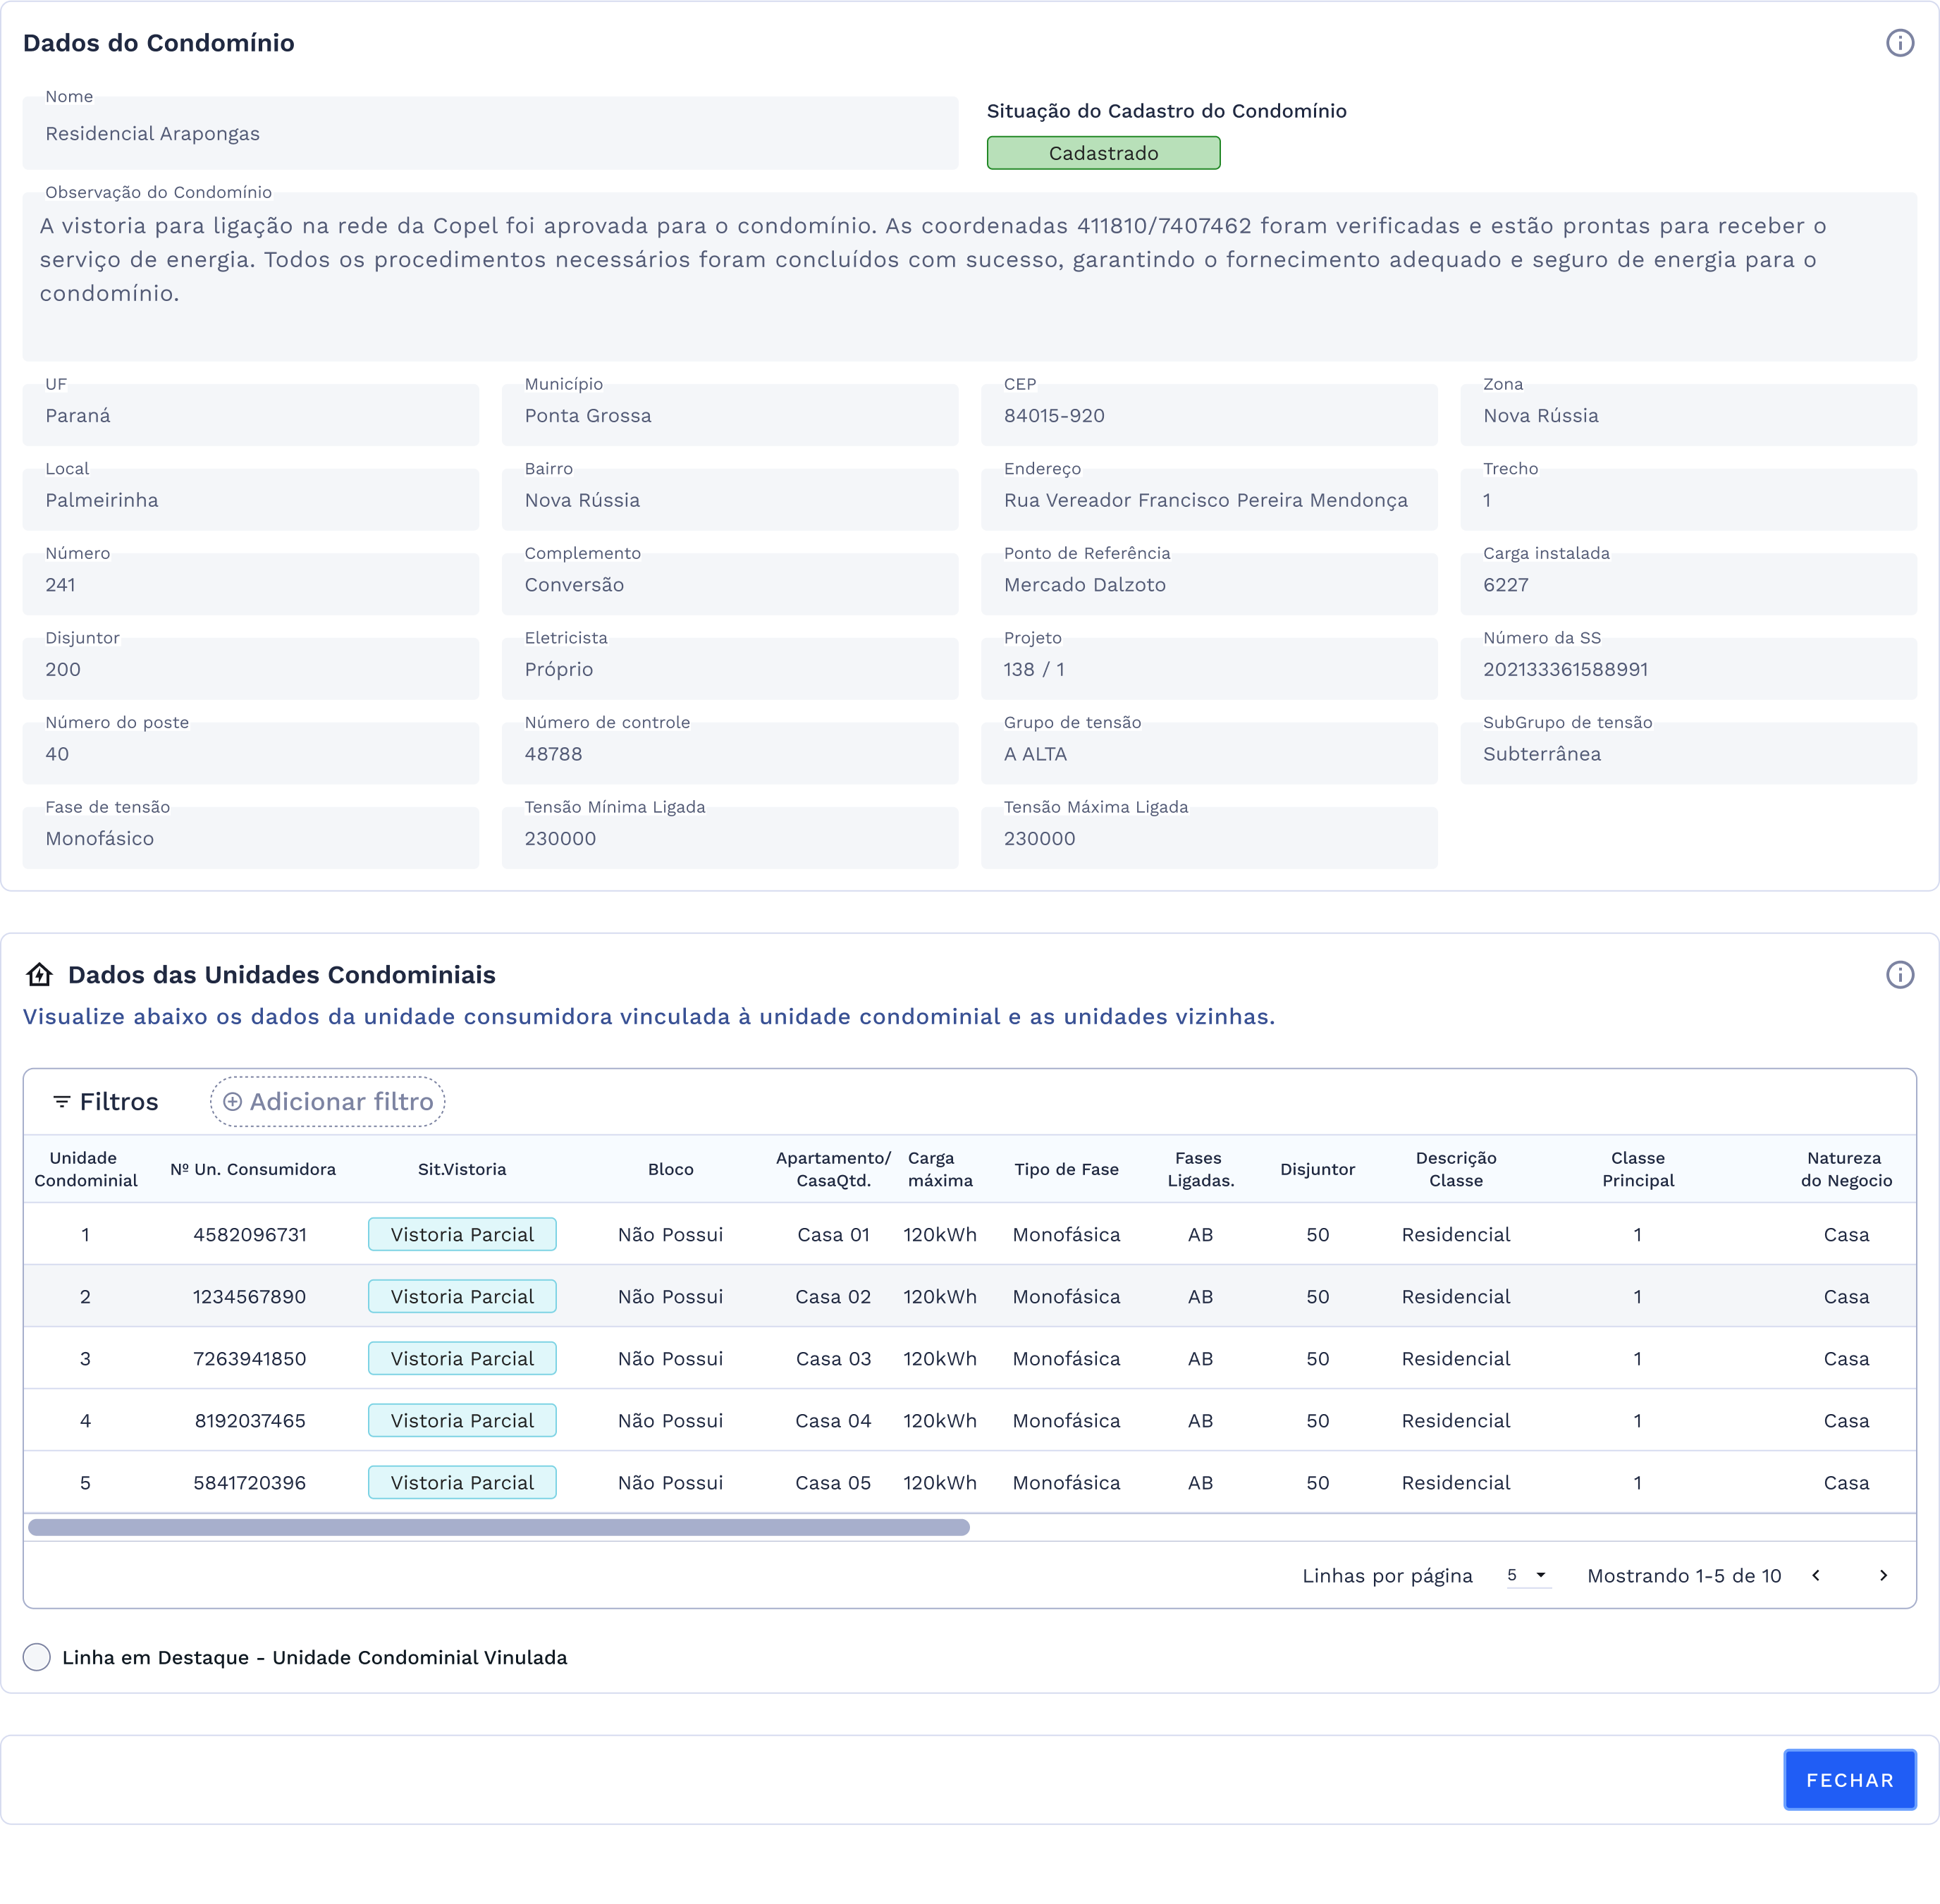Click Sit.Vistoria column header
This screenshot has width=1940, height=1904.
click(x=462, y=1170)
